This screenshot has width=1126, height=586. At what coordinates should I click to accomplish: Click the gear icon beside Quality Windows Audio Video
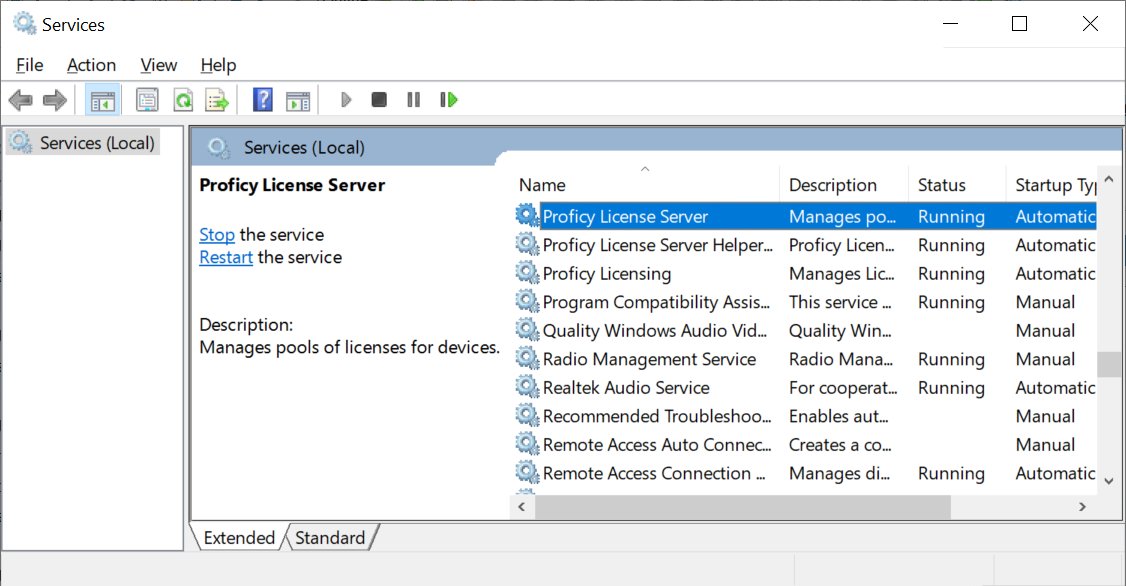pos(527,330)
